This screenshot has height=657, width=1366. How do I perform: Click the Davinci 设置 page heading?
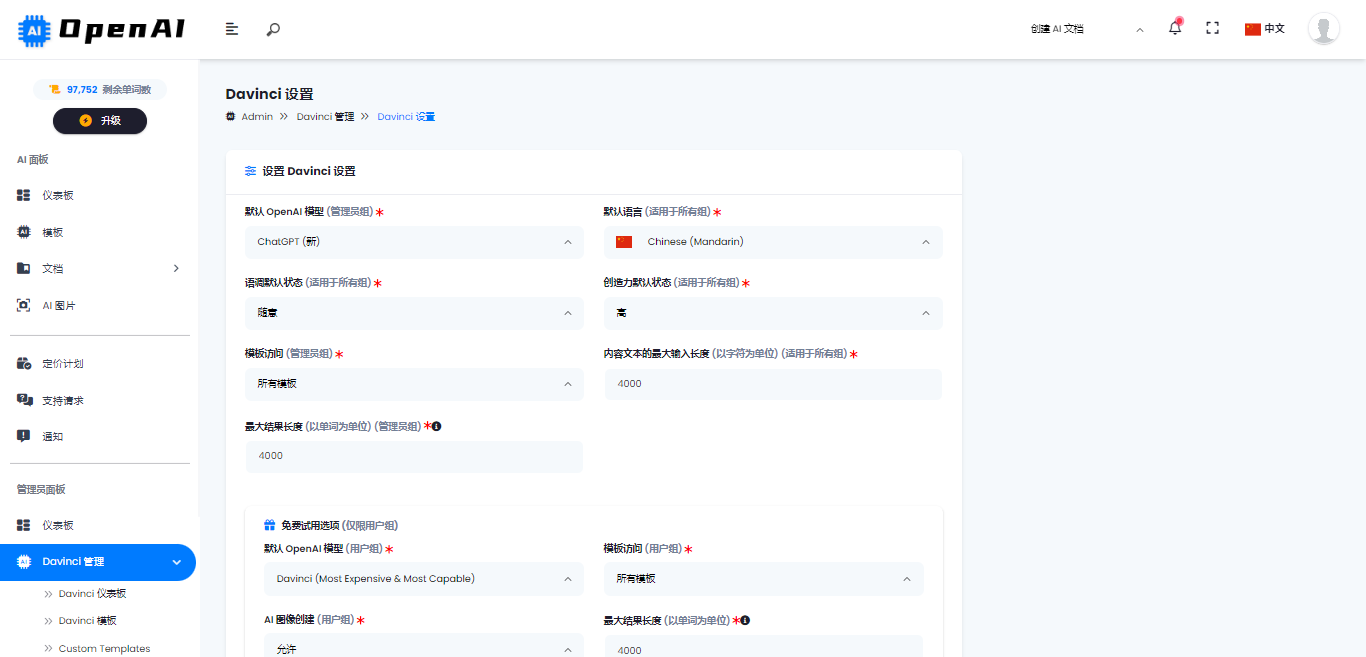[269, 94]
